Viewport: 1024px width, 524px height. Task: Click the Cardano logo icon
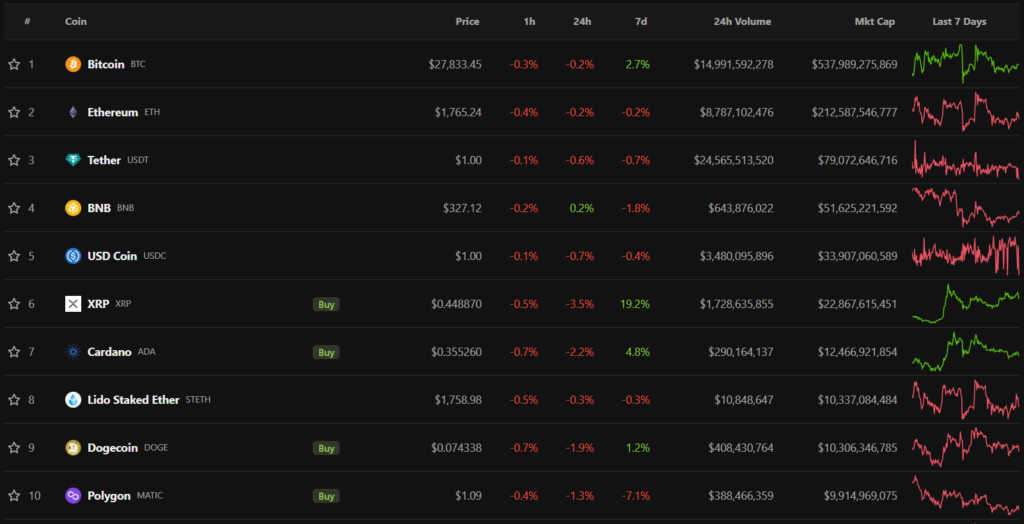click(73, 352)
